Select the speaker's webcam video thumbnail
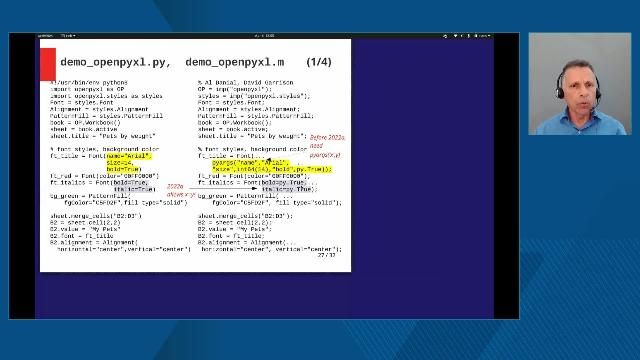The width and height of the screenshot is (640, 360). pos(580,84)
